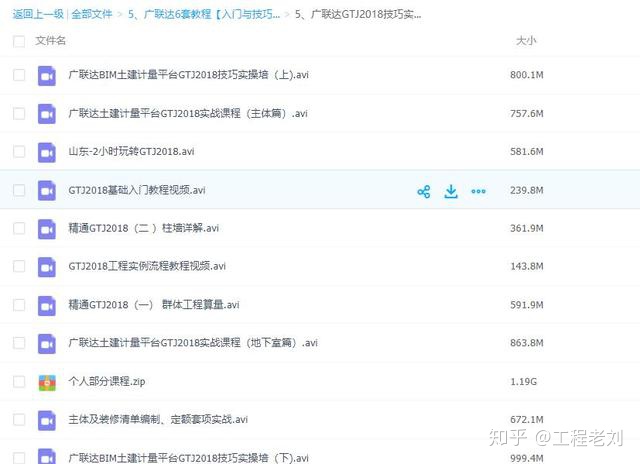The image size is (640, 464).
Task: Click video icon for GTJ2018实战课程（地下室篇）.avi
Action: click(x=47, y=344)
